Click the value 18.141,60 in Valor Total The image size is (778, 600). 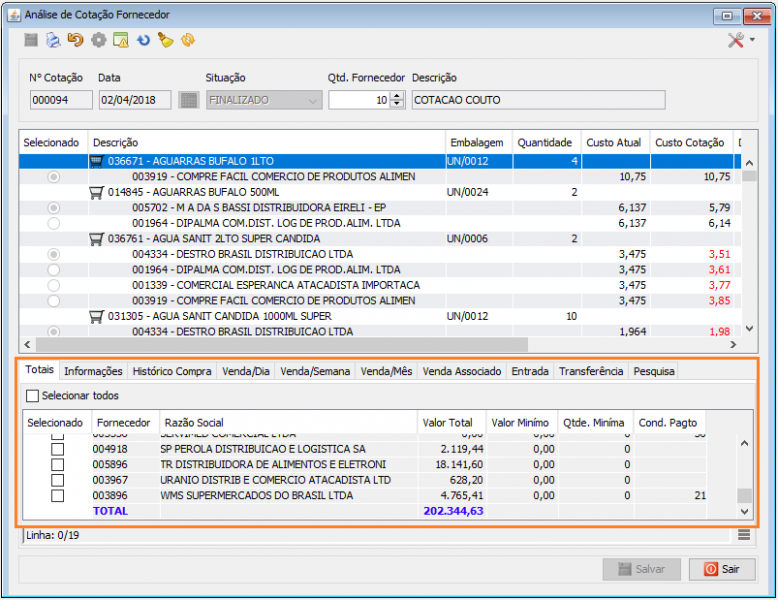click(x=459, y=465)
